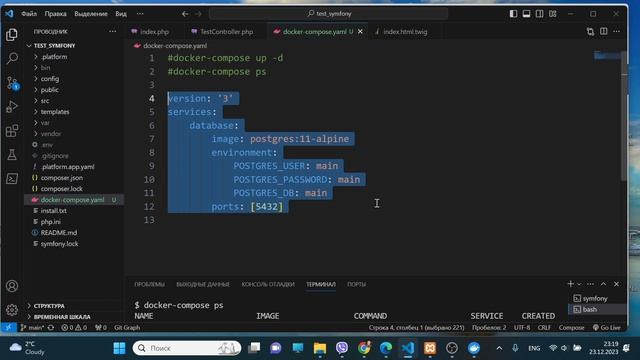
Task: Expand the СТРУКТУРА outline section
Action: [x=49, y=306]
